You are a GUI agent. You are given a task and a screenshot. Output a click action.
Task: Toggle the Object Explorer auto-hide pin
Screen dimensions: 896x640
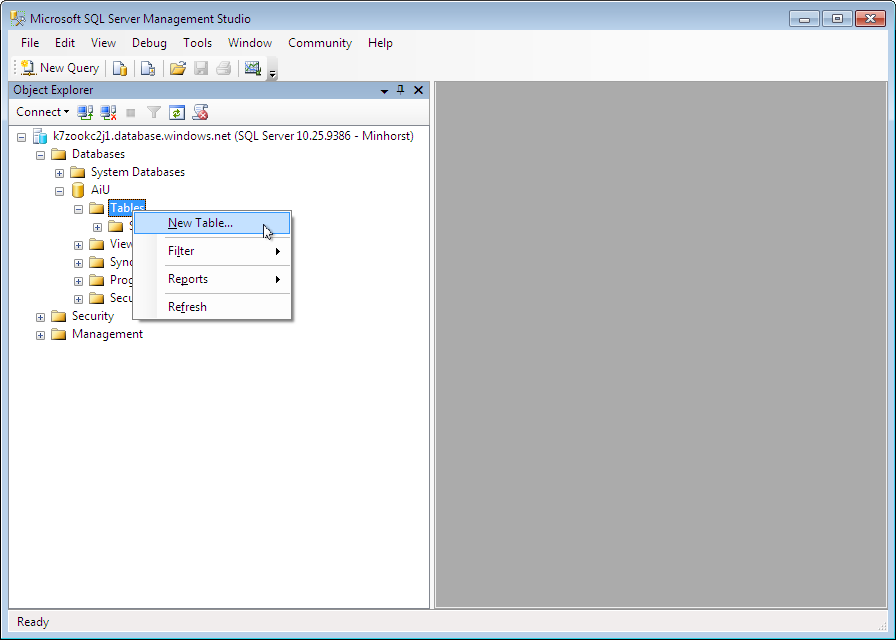[401, 90]
